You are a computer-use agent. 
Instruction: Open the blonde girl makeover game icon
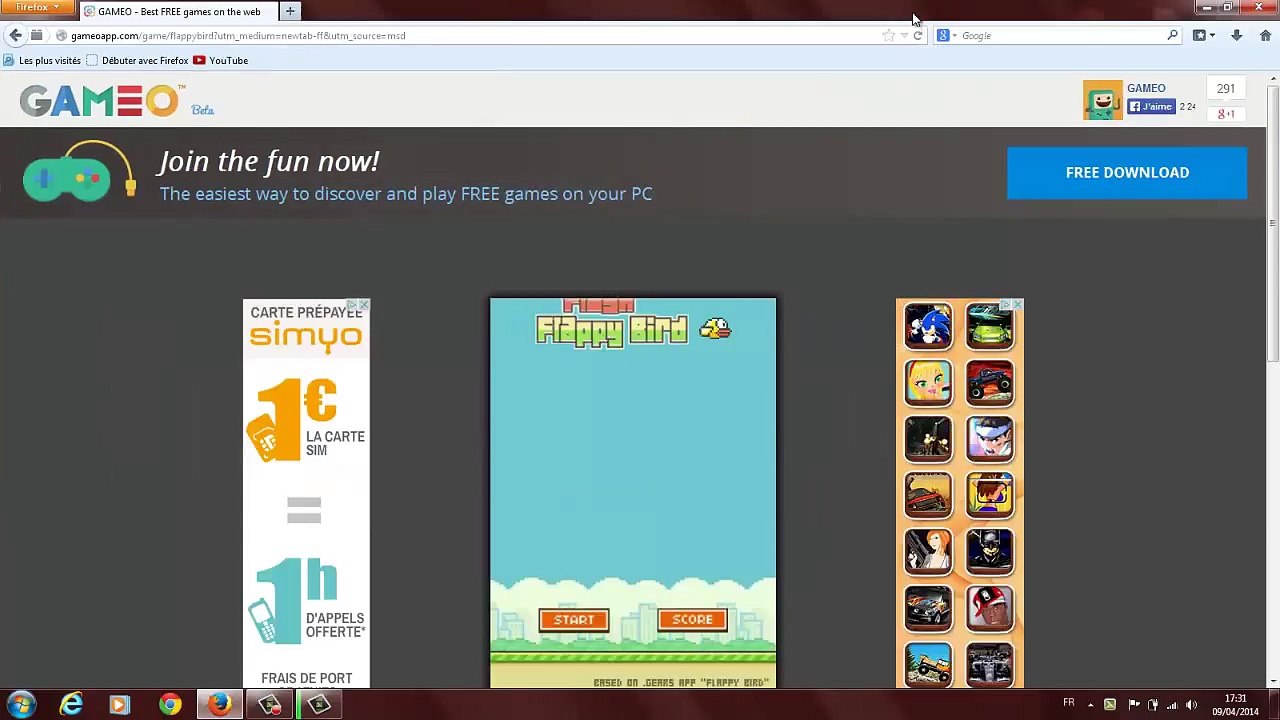[x=928, y=383]
